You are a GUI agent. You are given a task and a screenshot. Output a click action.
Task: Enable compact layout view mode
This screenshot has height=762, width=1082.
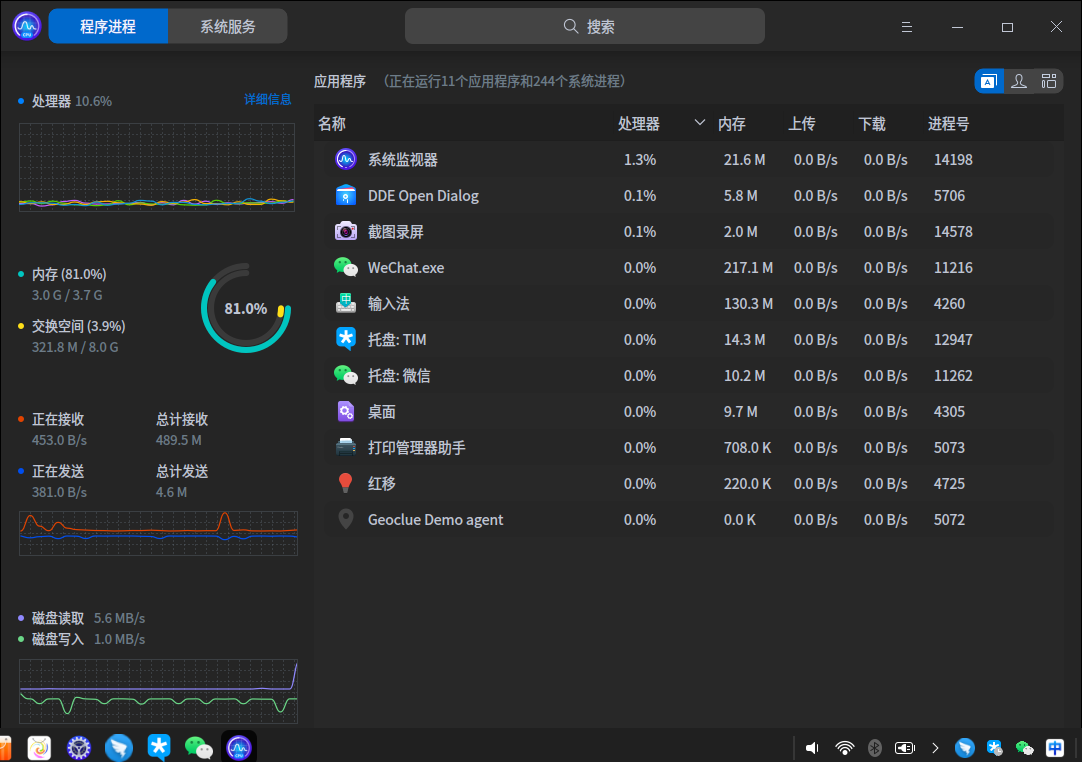pos(1048,81)
